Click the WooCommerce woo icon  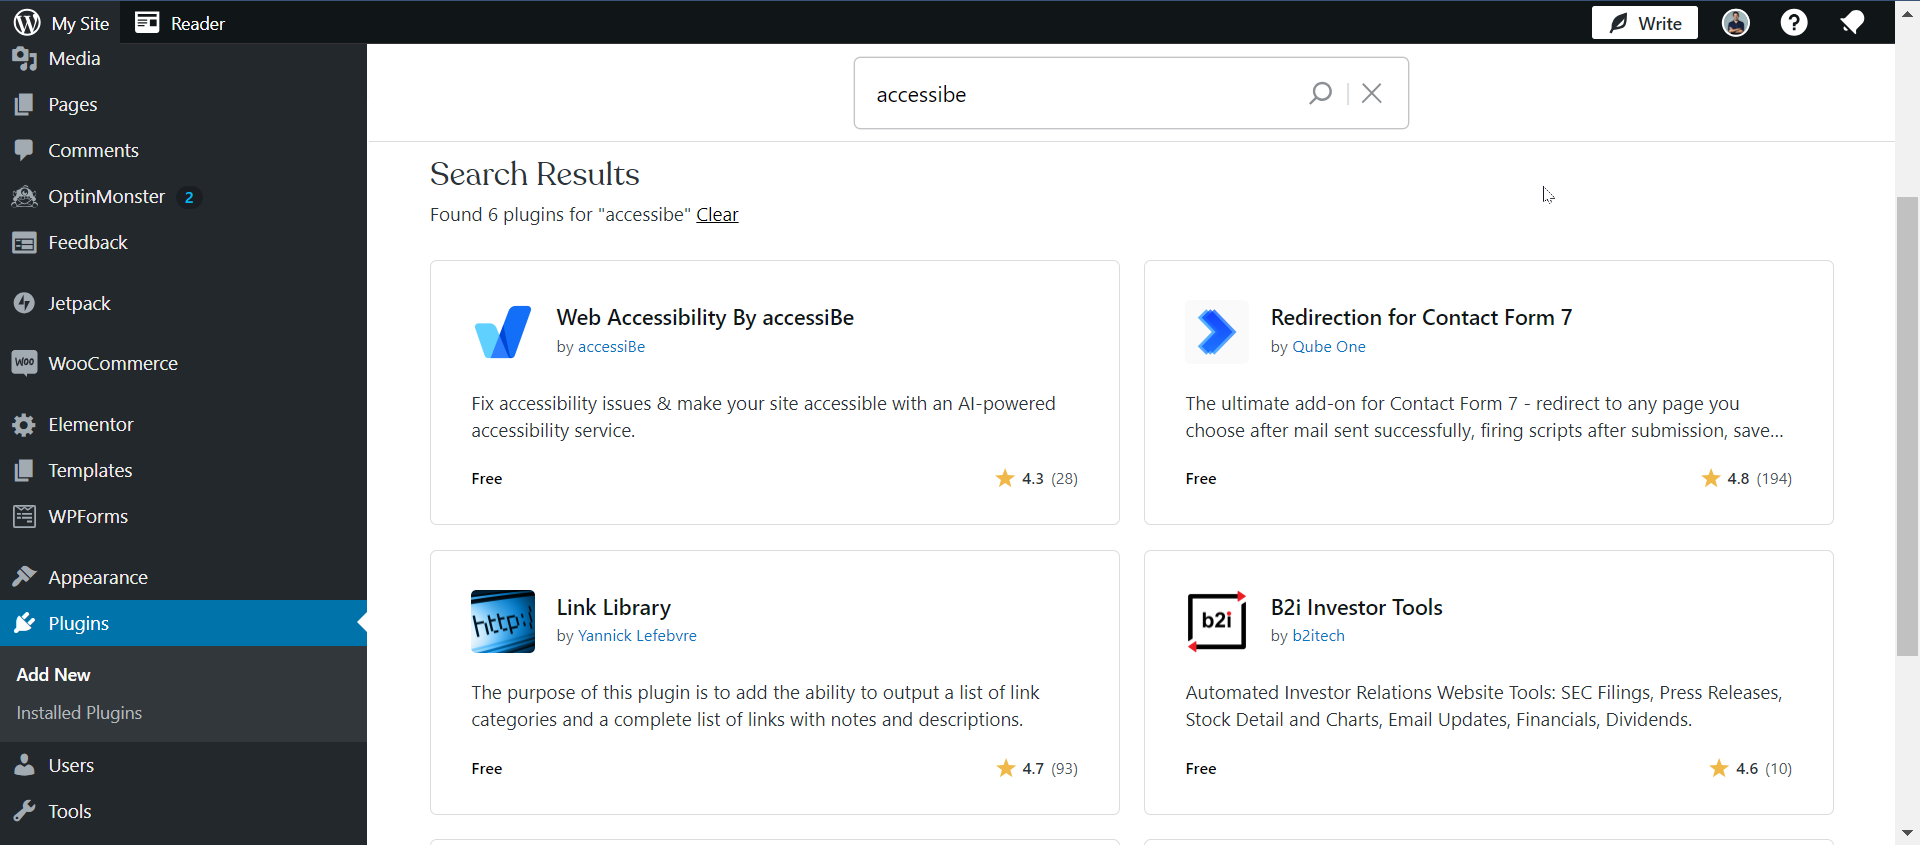(24, 363)
